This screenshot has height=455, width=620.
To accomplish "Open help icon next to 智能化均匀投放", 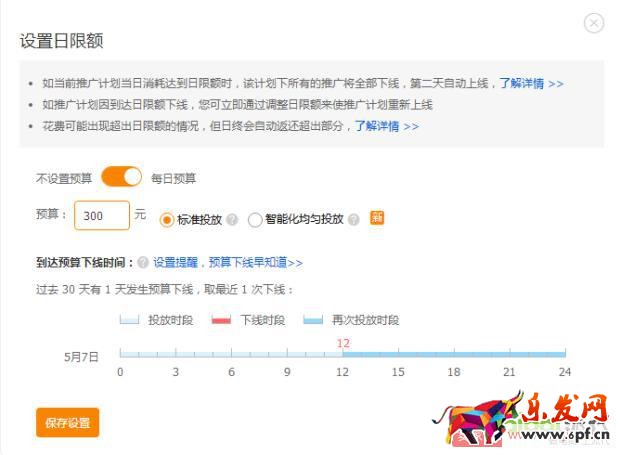I will pyautogui.click(x=354, y=220).
